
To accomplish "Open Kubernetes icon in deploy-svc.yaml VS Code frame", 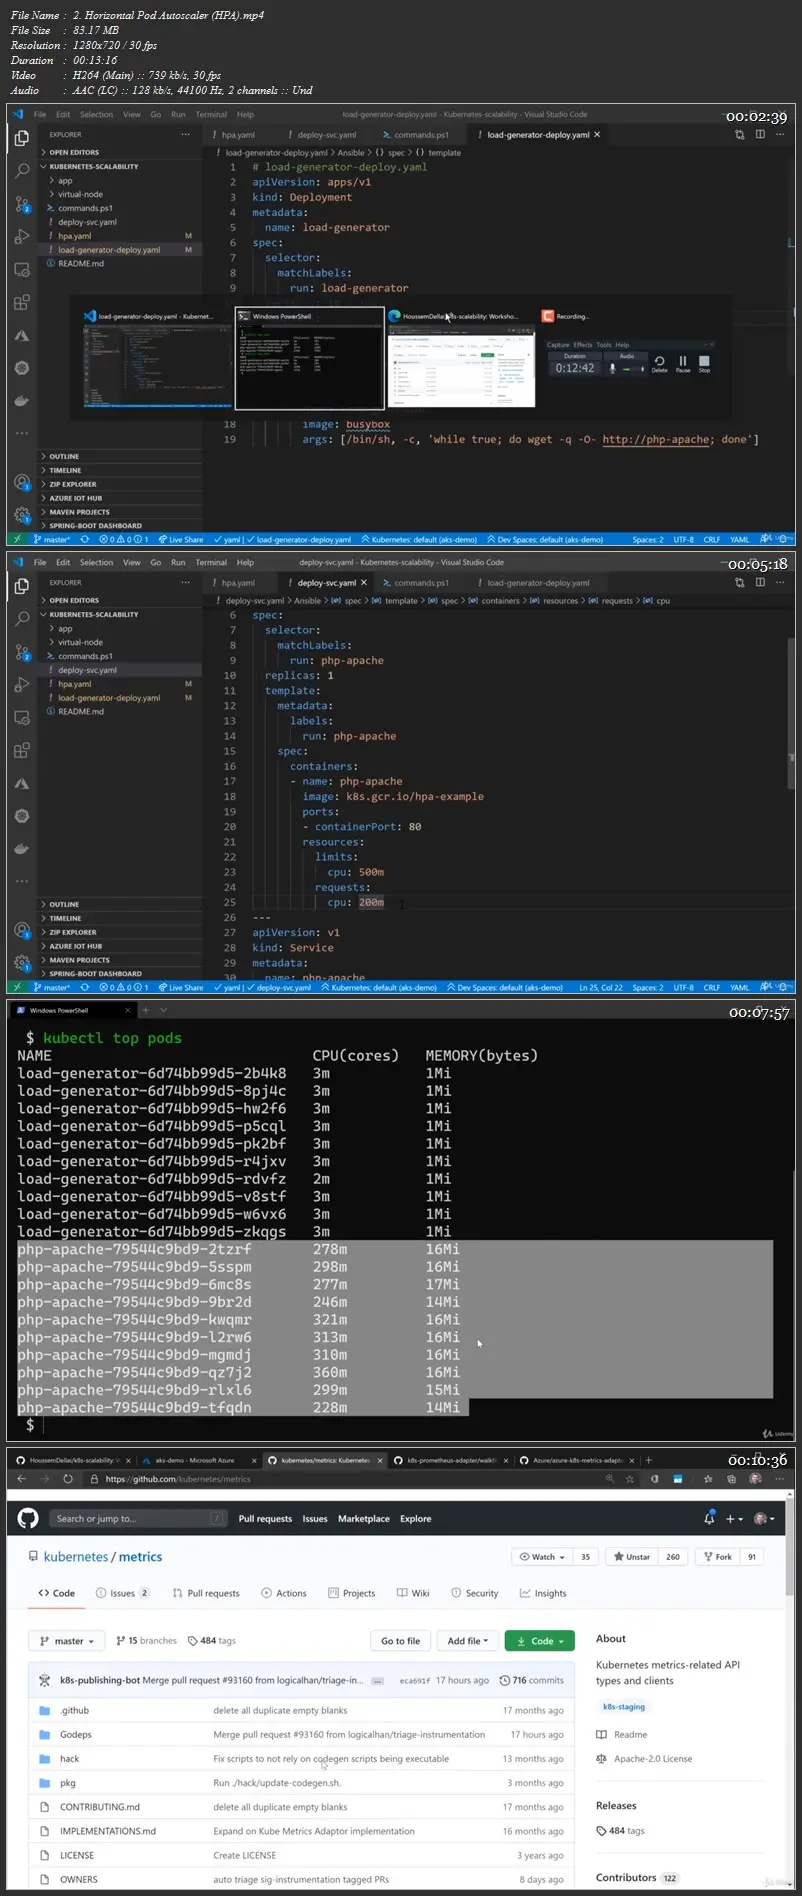I will (x=22, y=816).
